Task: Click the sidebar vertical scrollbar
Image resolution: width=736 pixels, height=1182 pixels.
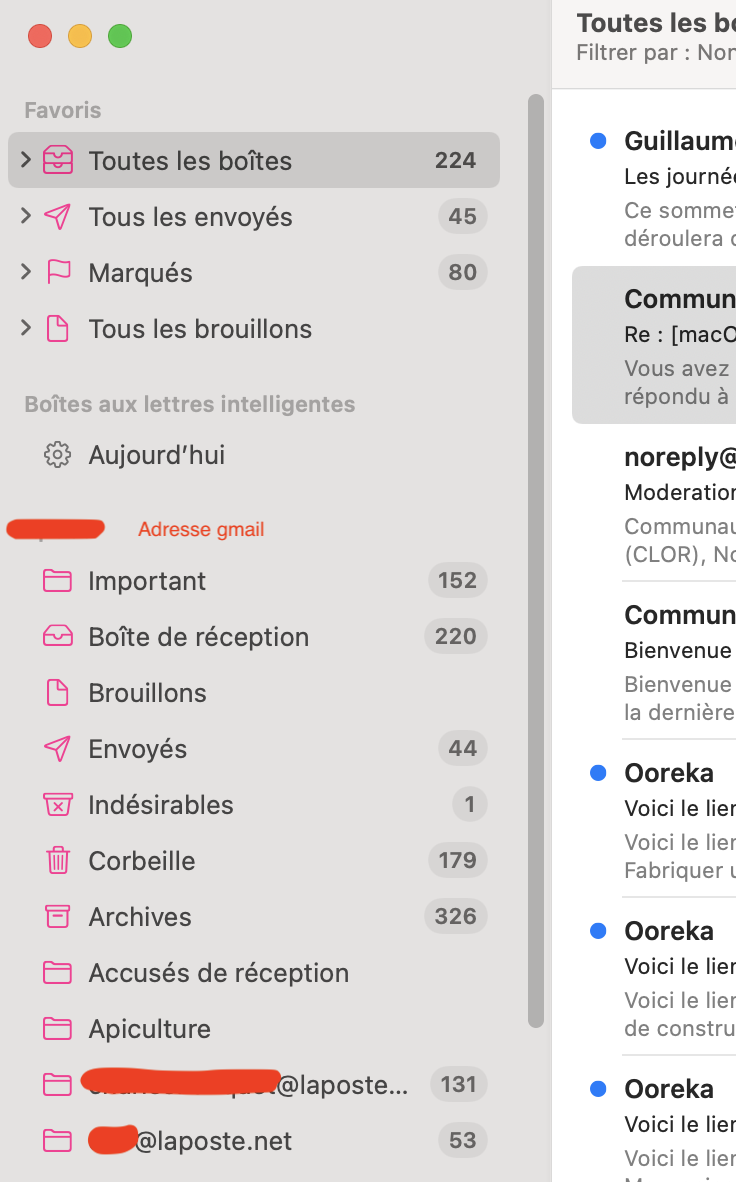Action: pyautogui.click(x=536, y=560)
